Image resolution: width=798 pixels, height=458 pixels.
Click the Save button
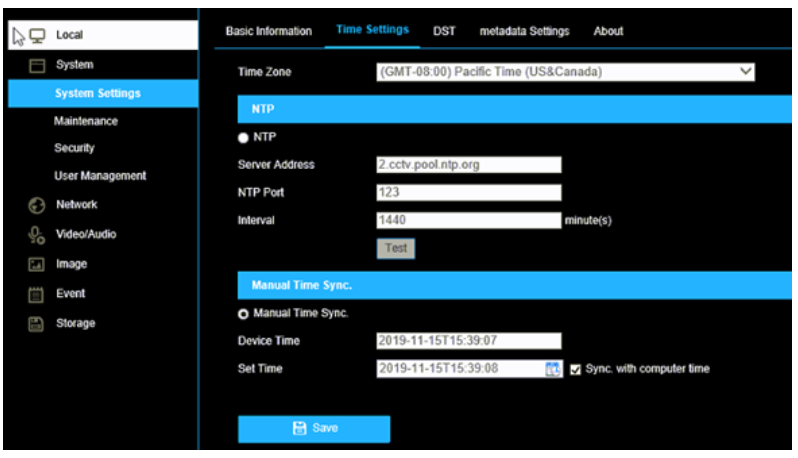coord(314,429)
